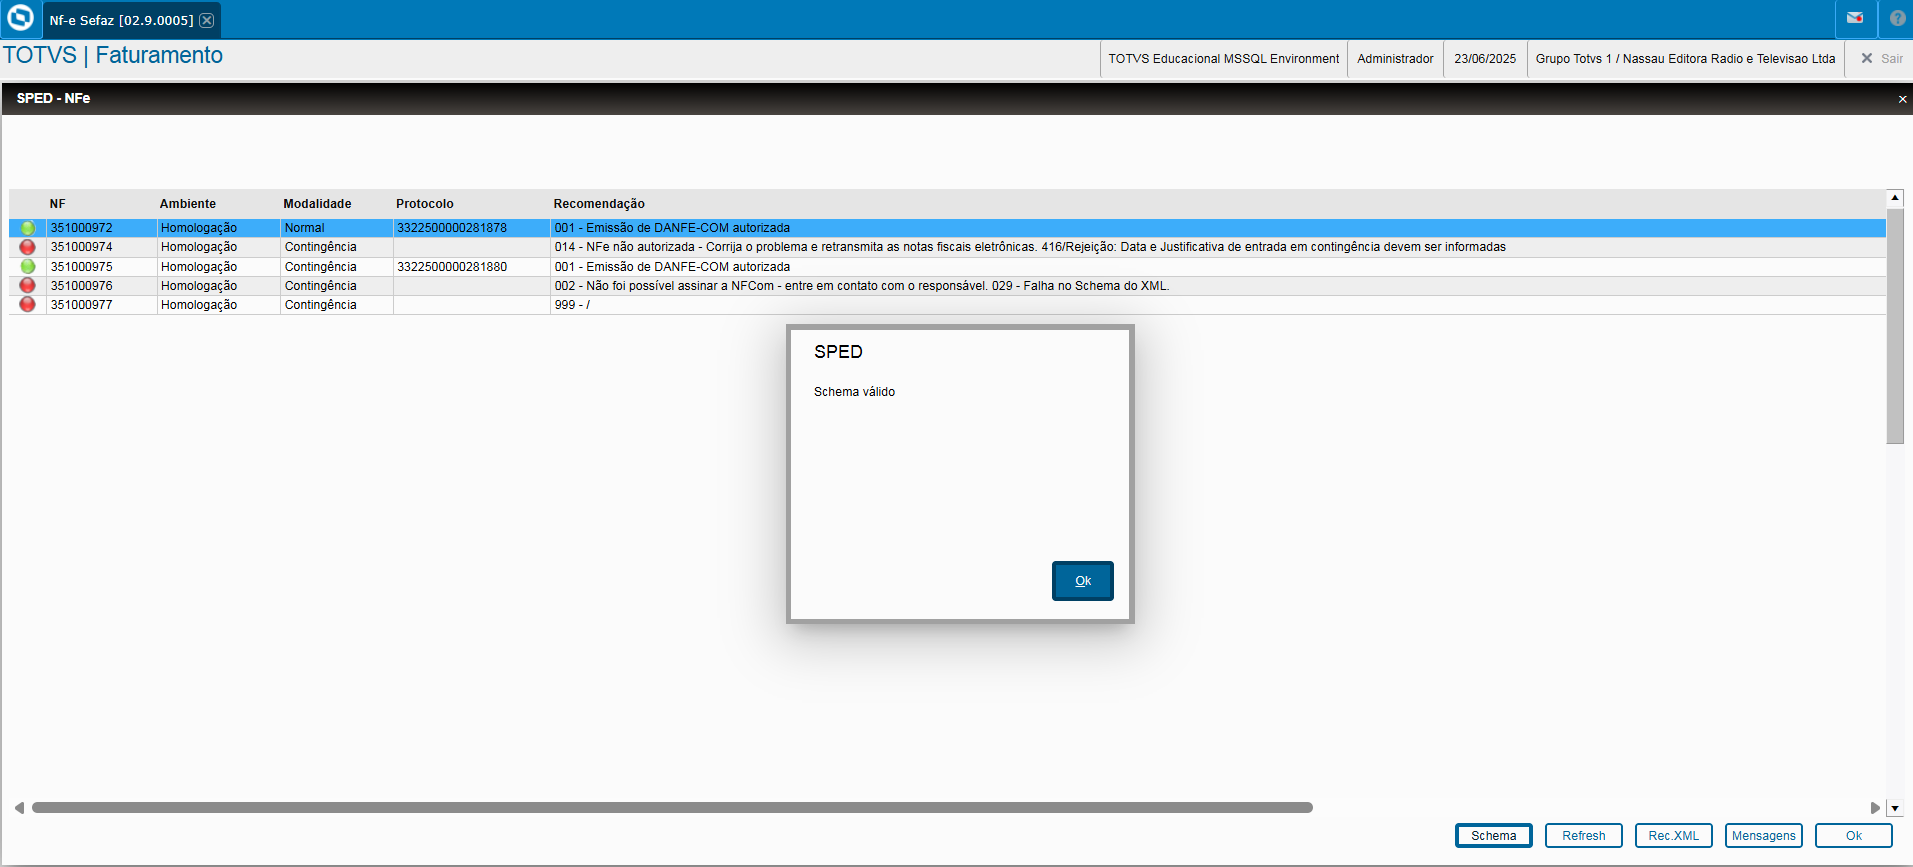The width and height of the screenshot is (1913, 867).
Task: Click Sair to exit the system
Action: [x=1882, y=59]
